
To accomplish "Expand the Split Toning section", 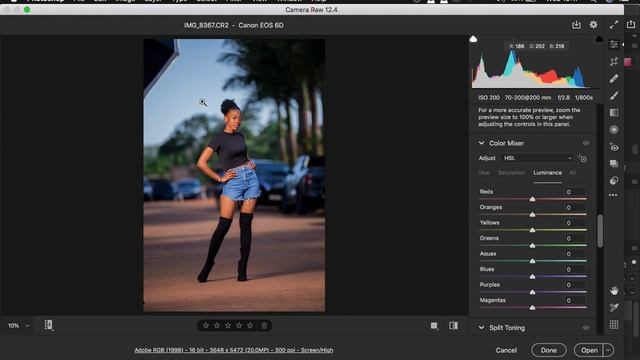I will pos(481,328).
